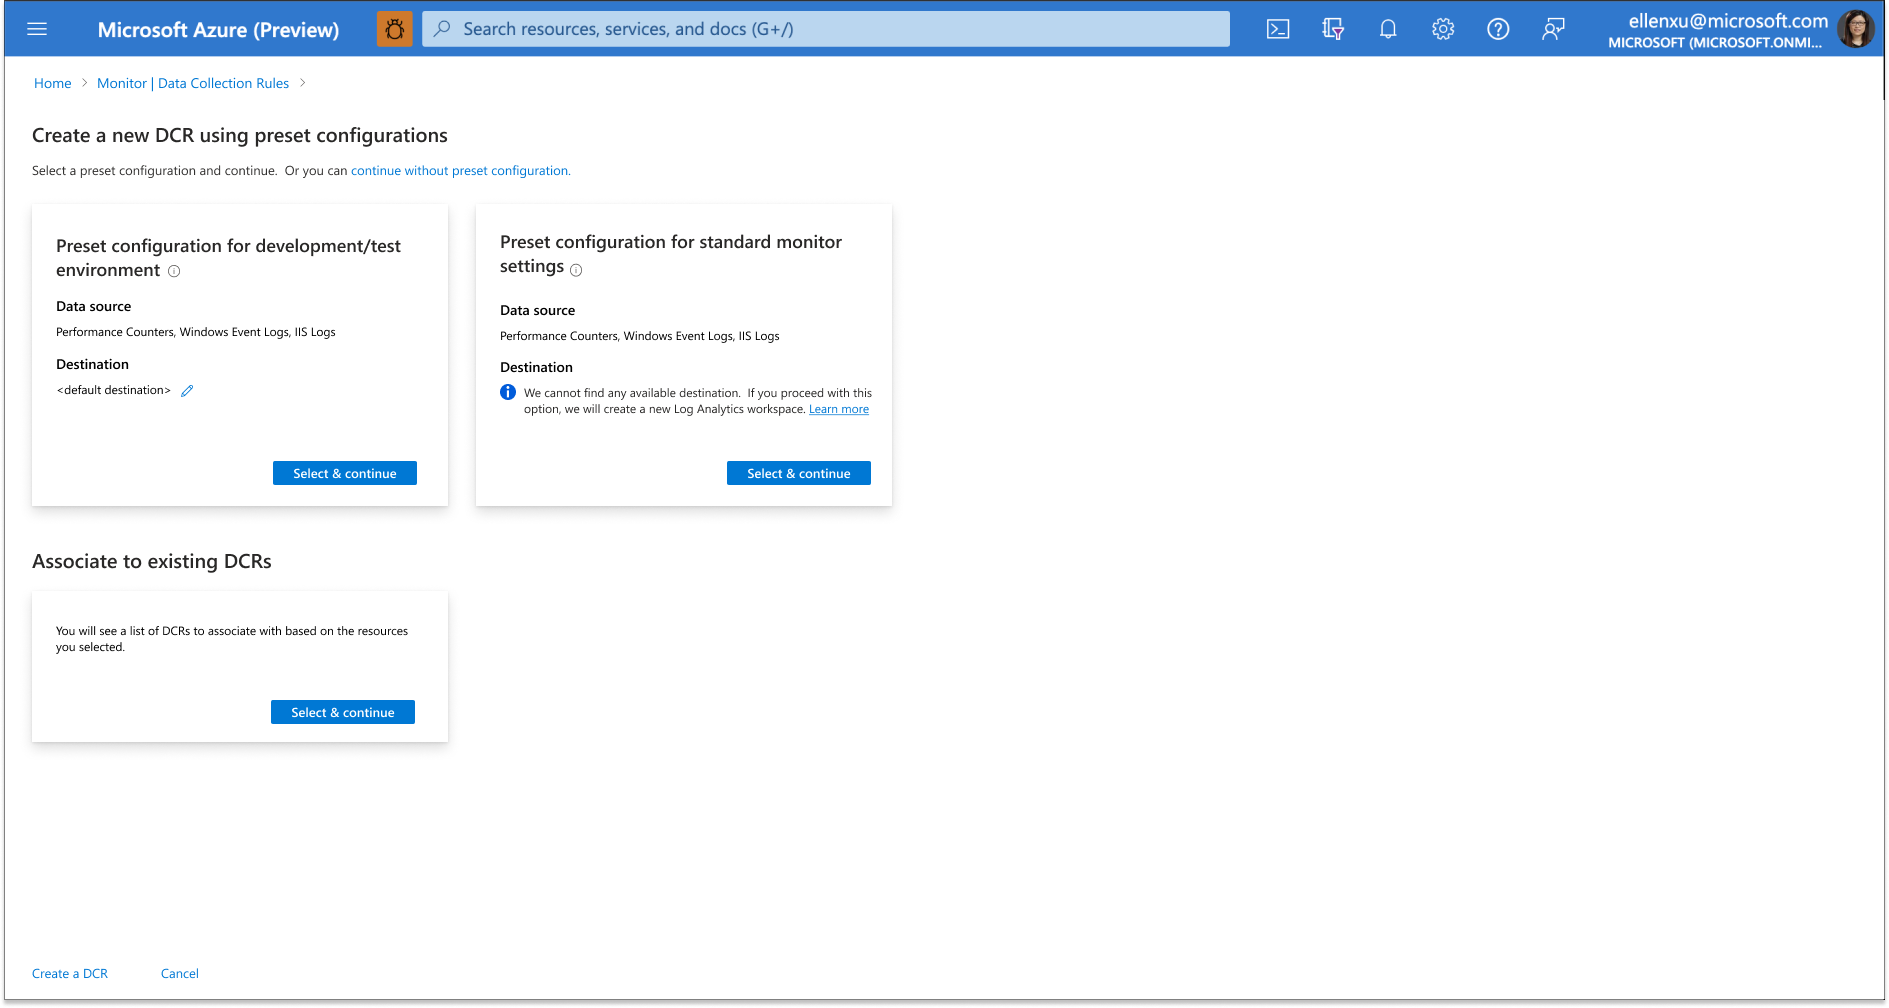The height and width of the screenshot is (1008, 1889).
Task: Click the ellenxu@microsoft.com account label
Action: tap(1728, 21)
